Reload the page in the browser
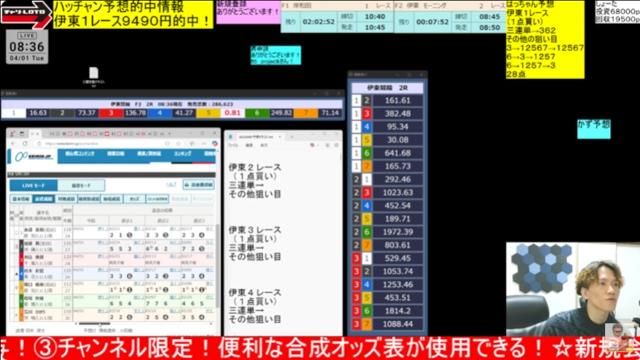Image resolution: width=640 pixels, height=360 pixels. tap(25, 144)
